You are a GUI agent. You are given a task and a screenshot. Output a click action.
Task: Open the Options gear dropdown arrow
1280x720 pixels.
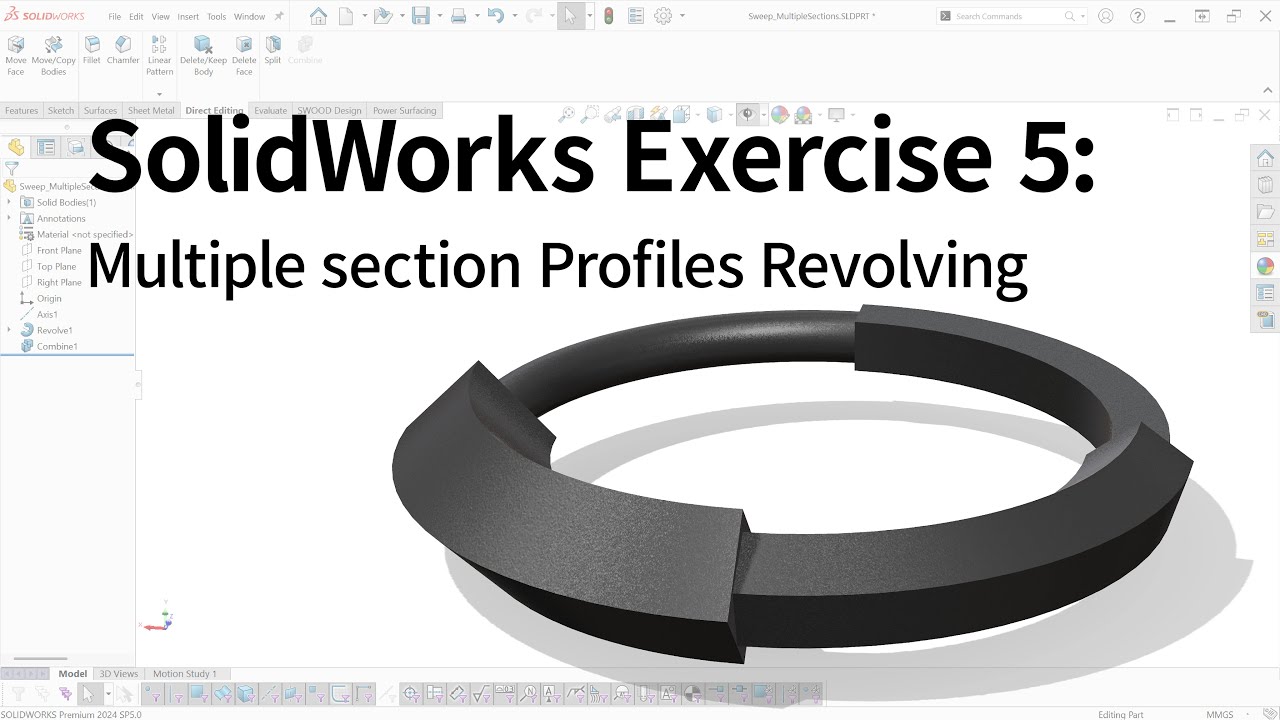point(683,16)
